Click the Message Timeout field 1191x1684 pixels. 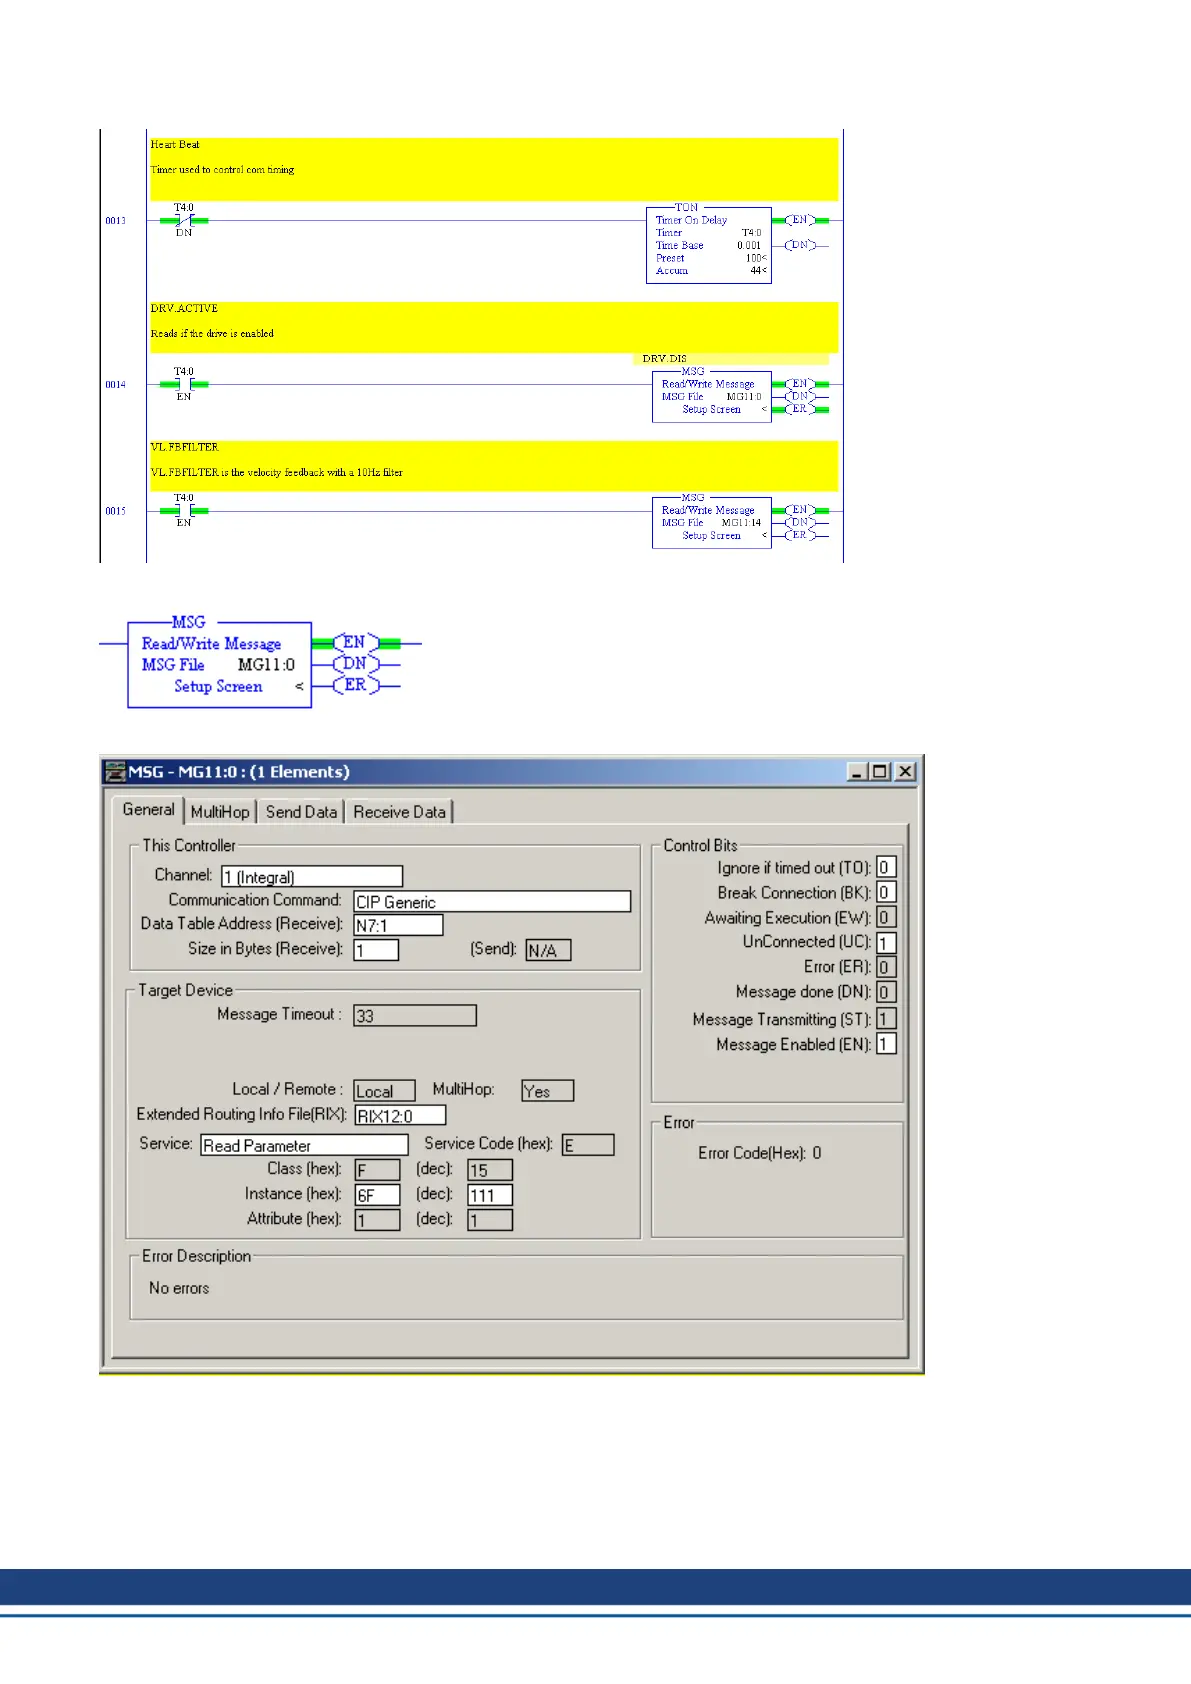[x=415, y=1016]
